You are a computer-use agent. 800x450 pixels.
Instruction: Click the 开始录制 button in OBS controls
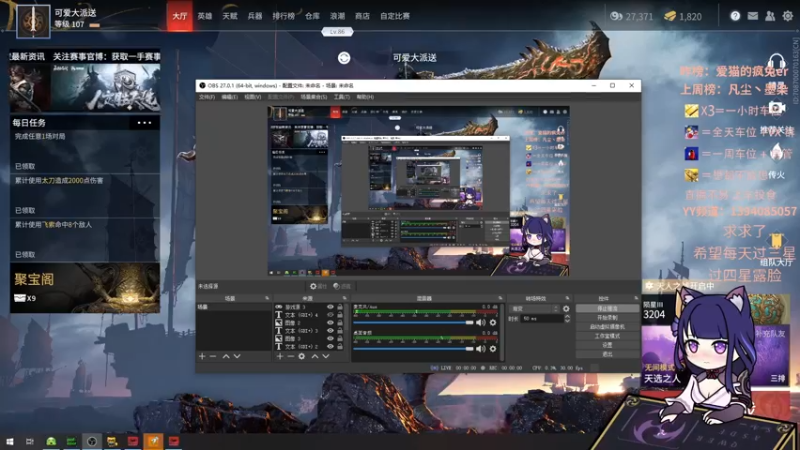tap(607, 317)
